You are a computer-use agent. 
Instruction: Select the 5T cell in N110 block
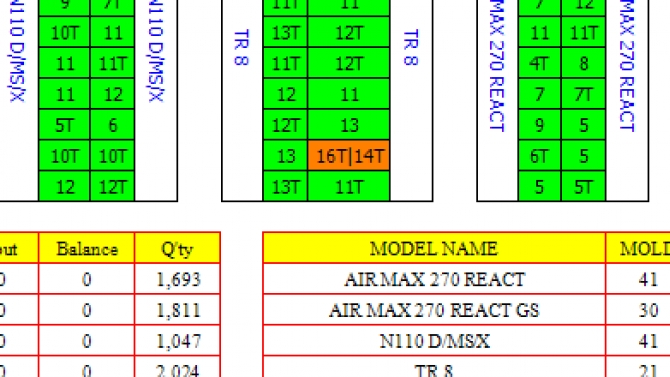[x=64, y=125]
